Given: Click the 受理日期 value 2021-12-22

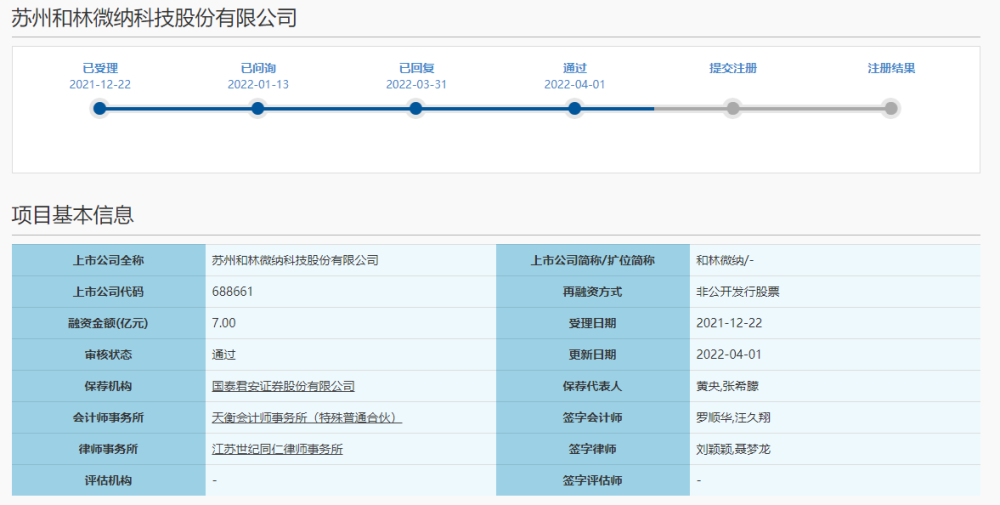Looking at the screenshot, I should pos(729,323).
